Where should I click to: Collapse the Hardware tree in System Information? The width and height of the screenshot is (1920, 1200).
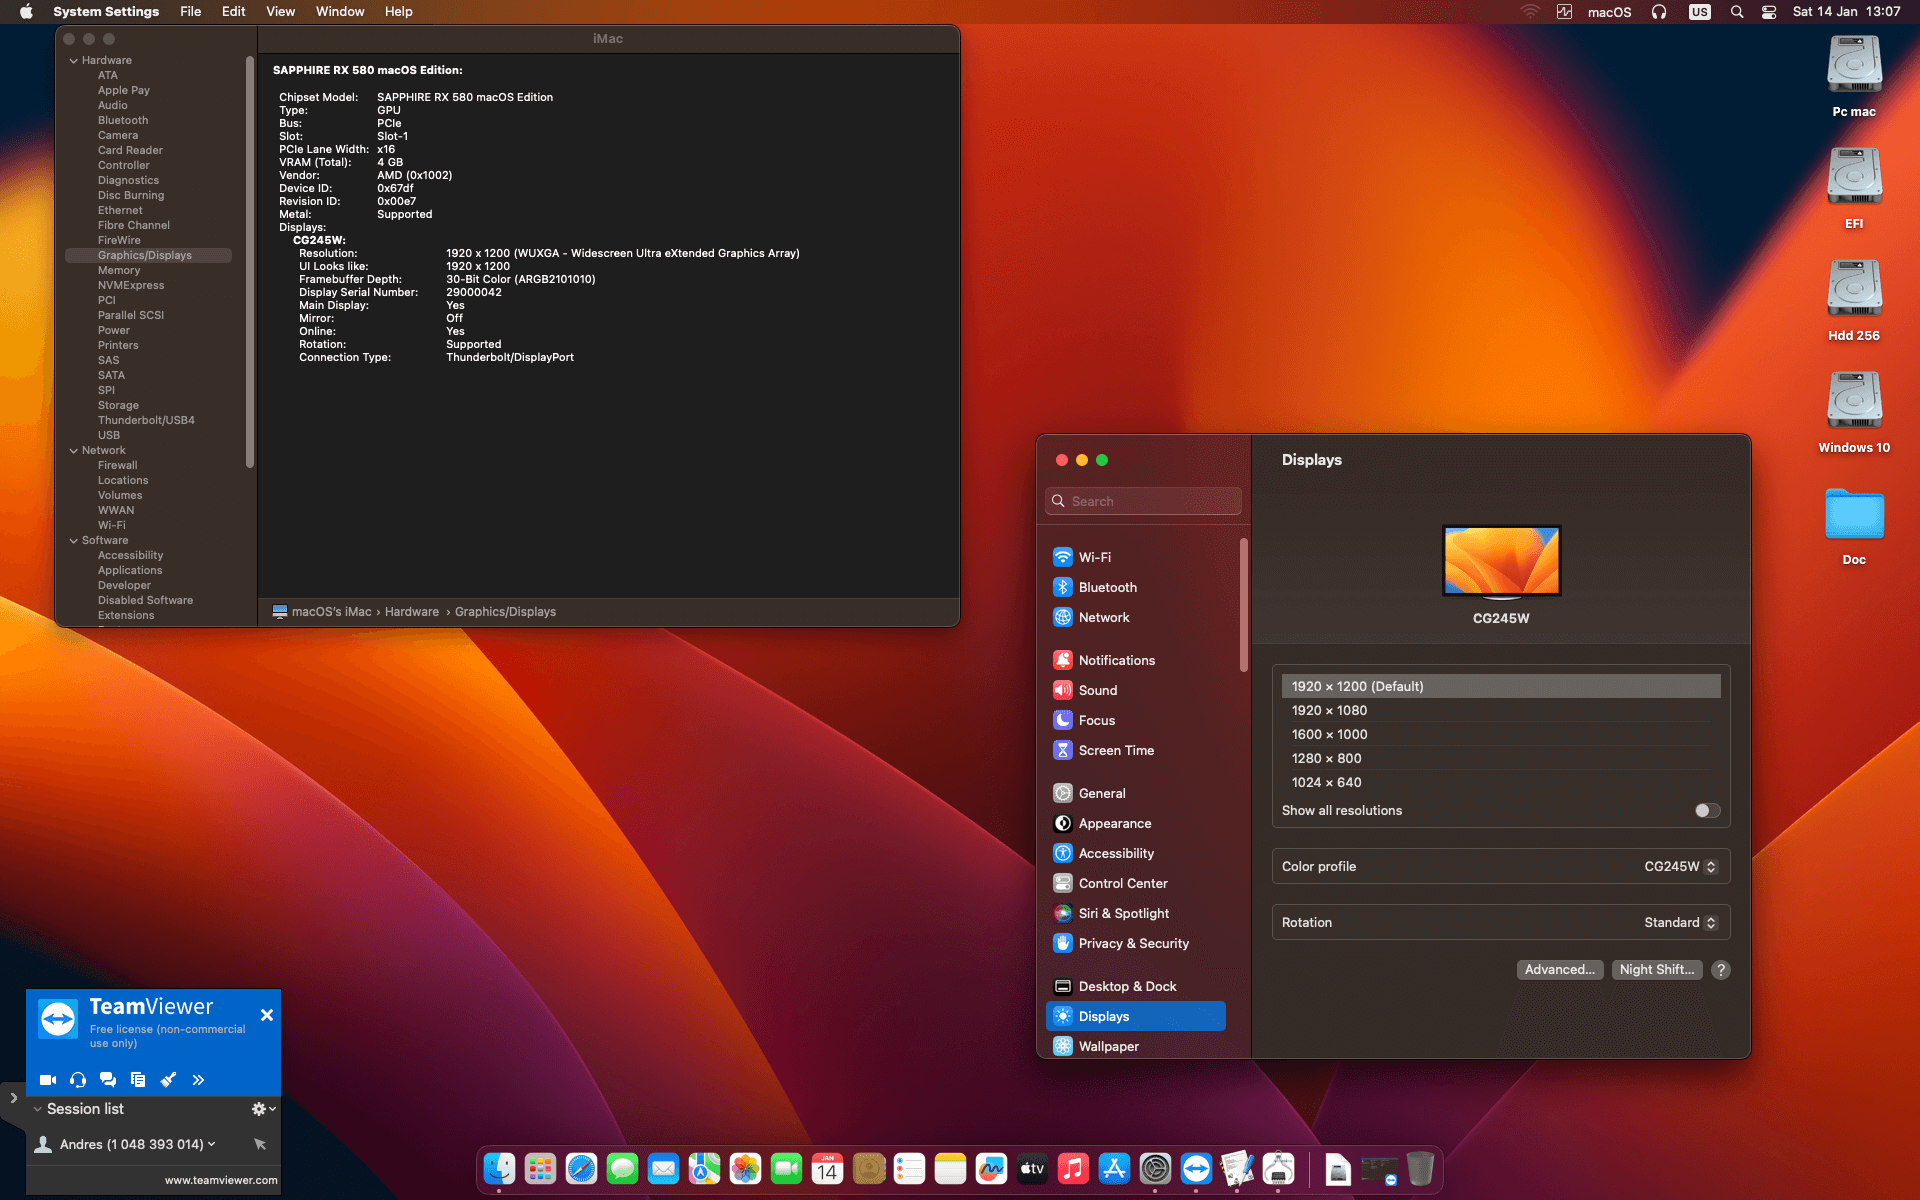click(x=73, y=61)
